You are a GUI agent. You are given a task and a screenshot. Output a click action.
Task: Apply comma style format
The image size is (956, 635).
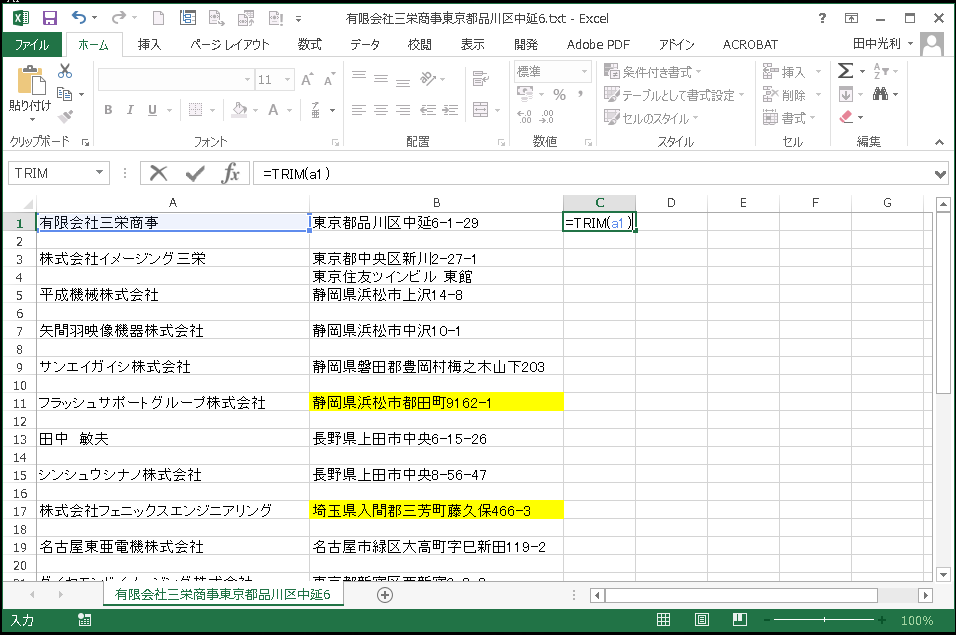[x=580, y=94]
